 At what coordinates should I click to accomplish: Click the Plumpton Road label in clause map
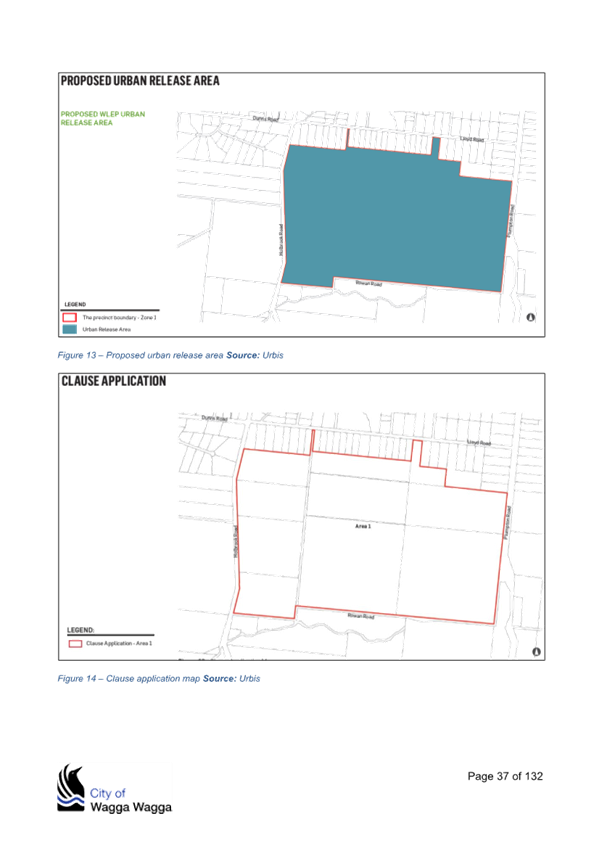pyautogui.click(x=507, y=522)
